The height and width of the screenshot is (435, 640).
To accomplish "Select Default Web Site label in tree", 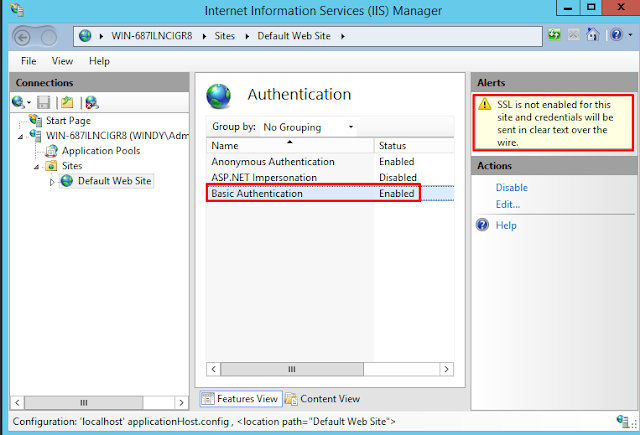I will point(114,181).
